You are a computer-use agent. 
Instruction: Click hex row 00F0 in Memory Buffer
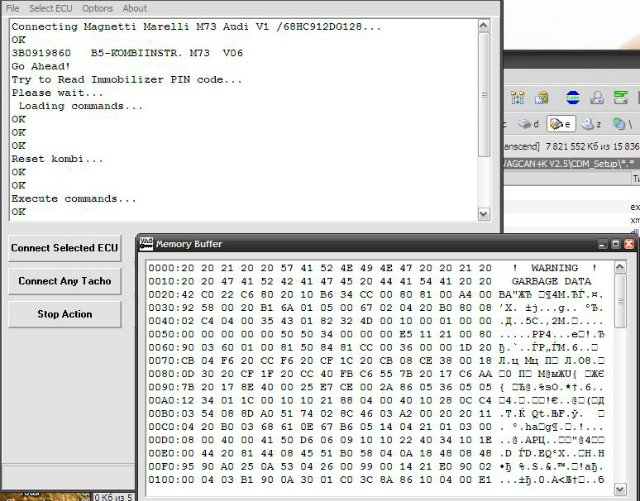click(x=376, y=466)
